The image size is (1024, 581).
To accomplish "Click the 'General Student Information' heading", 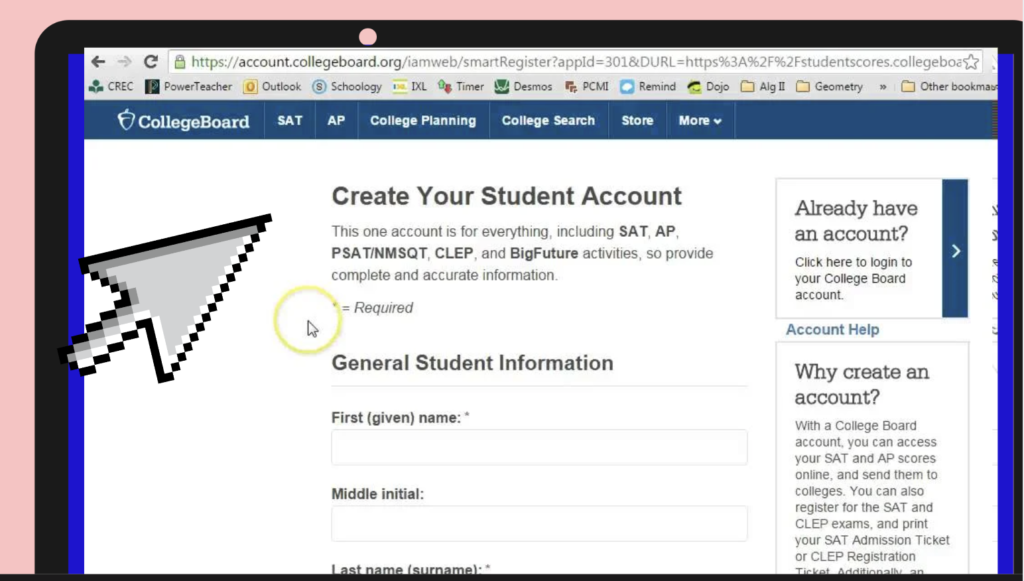I will [473, 363].
